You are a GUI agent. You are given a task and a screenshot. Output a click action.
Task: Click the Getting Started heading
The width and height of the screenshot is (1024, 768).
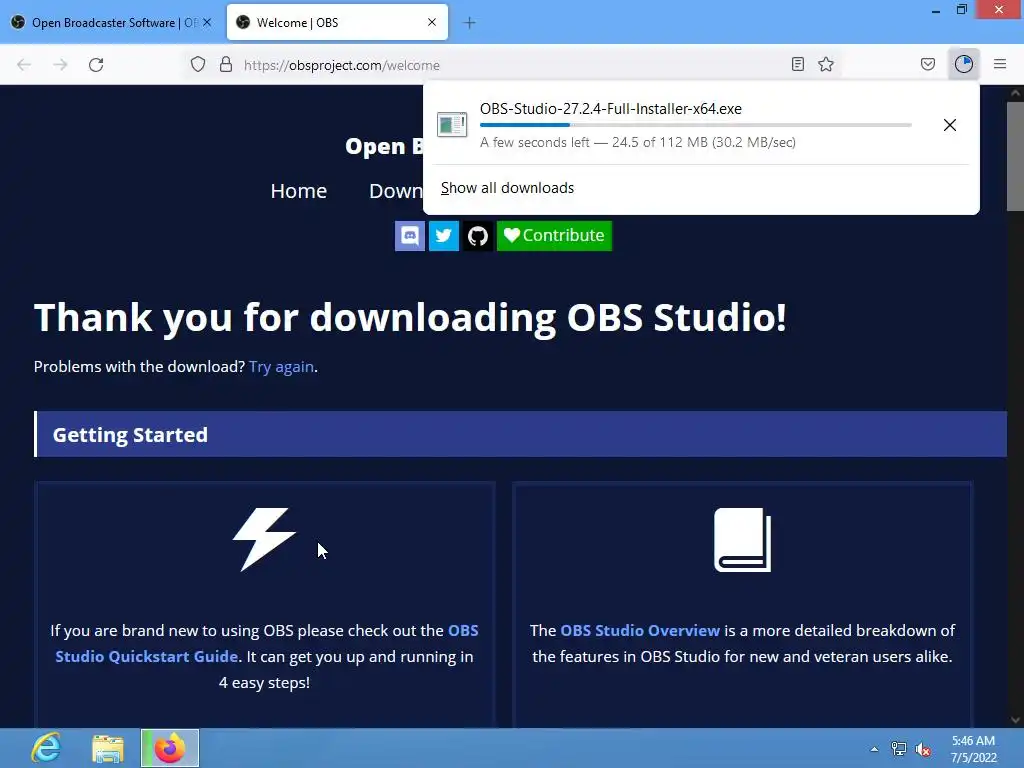(x=130, y=435)
